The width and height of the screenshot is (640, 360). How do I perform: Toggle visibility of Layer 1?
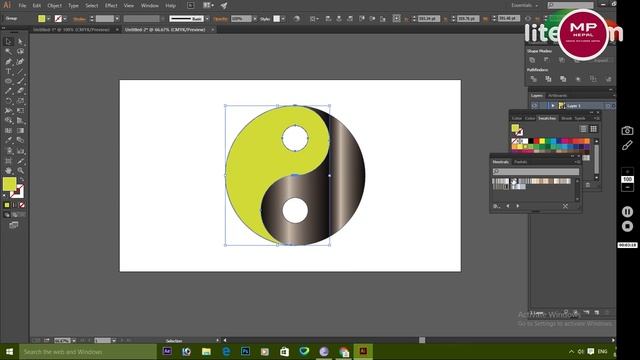534,106
